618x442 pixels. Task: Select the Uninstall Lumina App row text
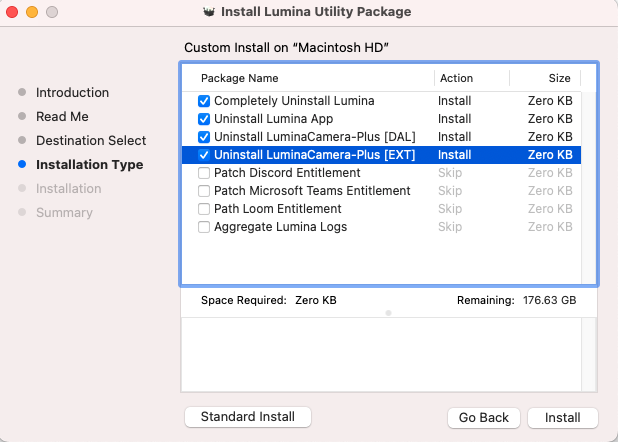point(274,119)
